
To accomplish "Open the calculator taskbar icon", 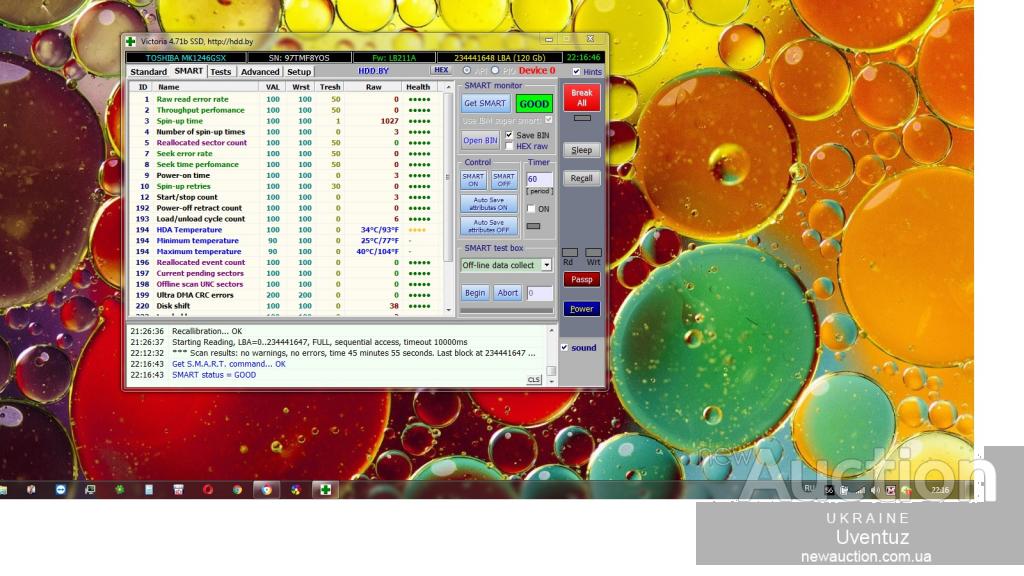I will point(149,489).
